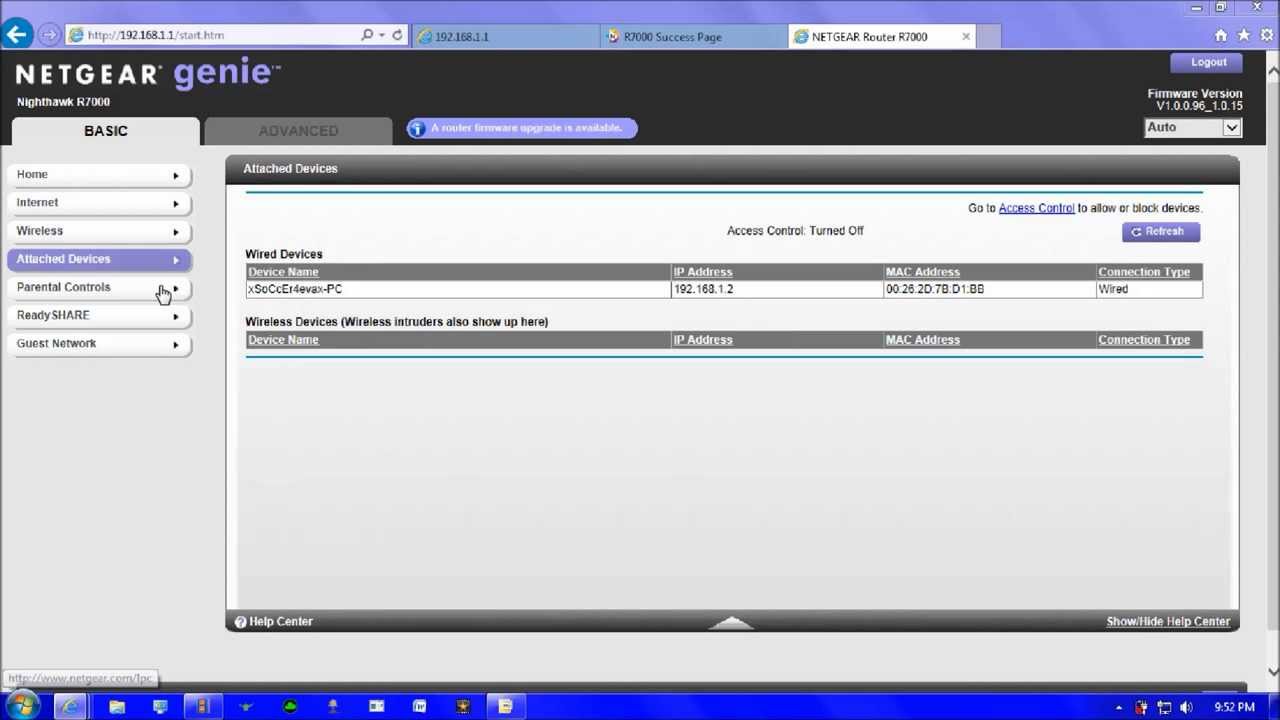The height and width of the screenshot is (720, 1280).
Task: Open the favorites star icon
Action: (x=1243, y=35)
